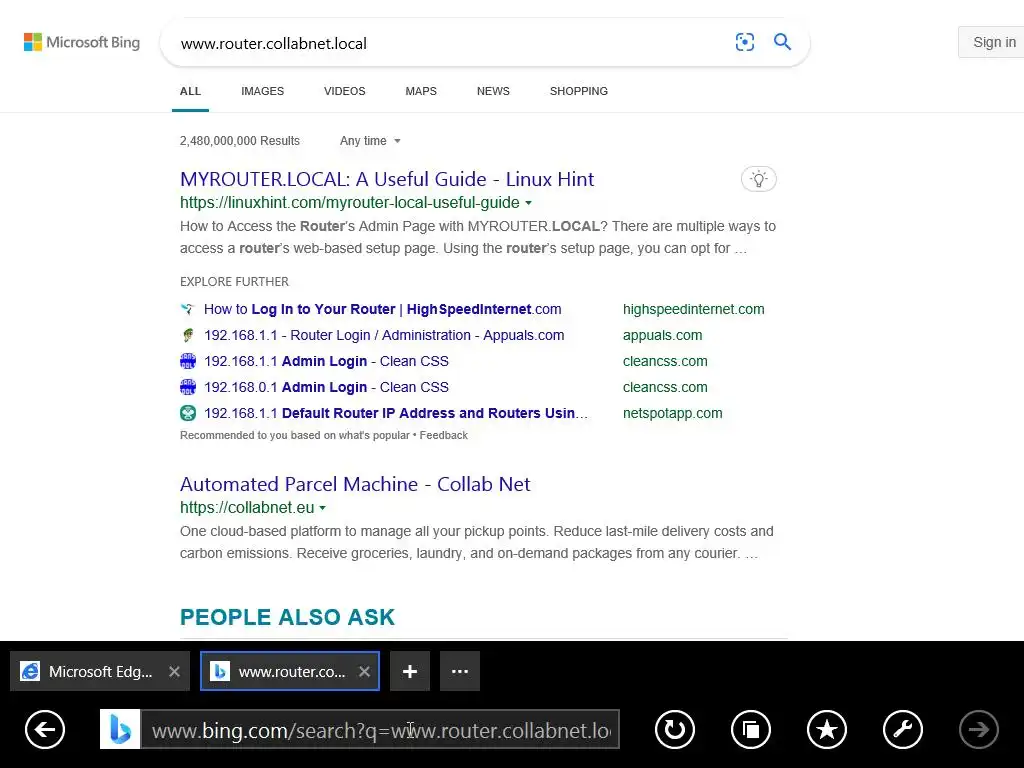The height and width of the screenshot is (768, 1024).
Task: Click highspeedinternet.com domain link
Action: click(694, 309)
